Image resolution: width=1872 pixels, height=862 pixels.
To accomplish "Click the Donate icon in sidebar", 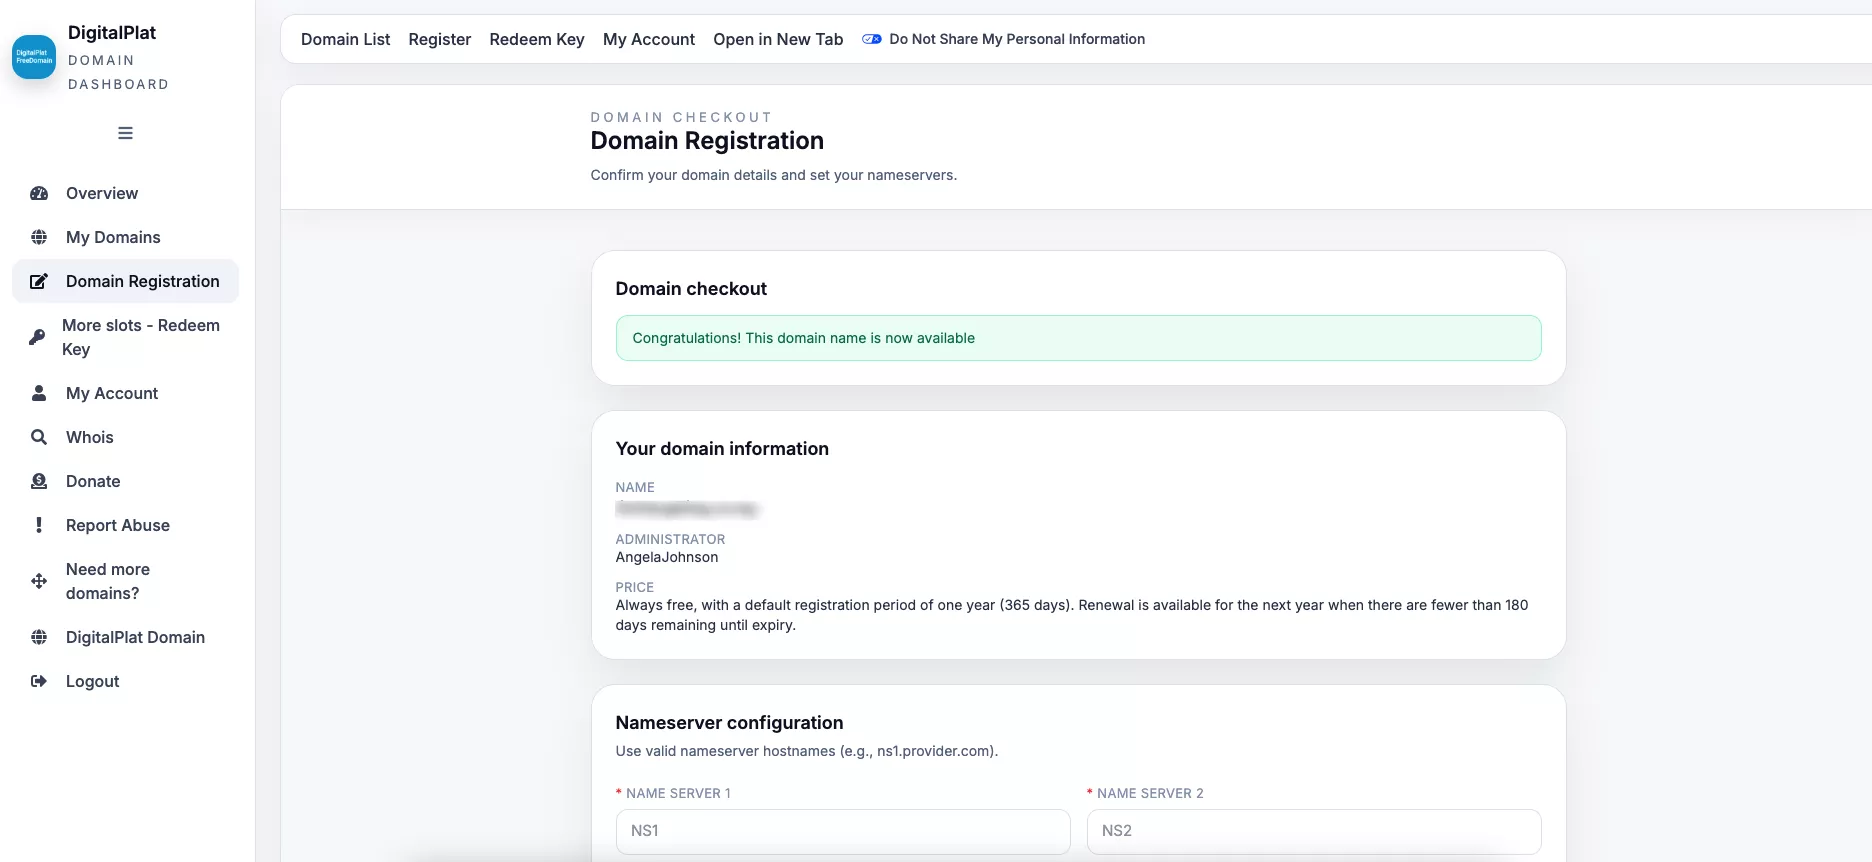I will tap(39, 481).
